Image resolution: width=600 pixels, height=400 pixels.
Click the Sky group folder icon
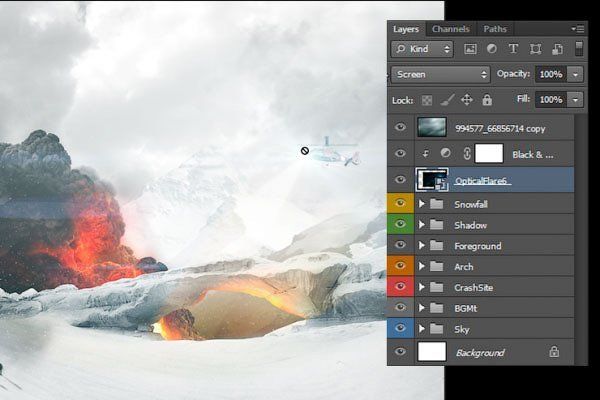click(437, 329)
